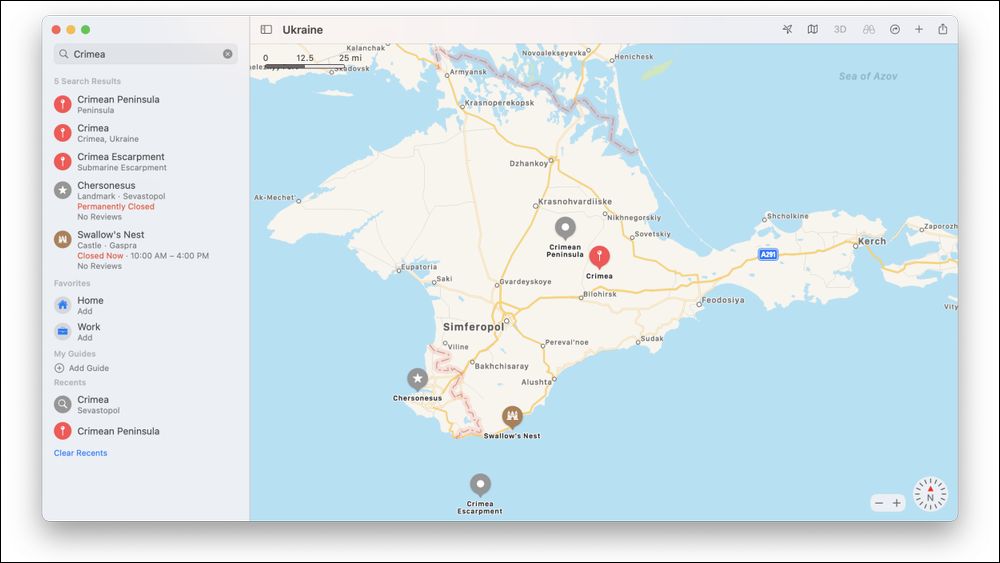Image resolution: width=1000 pixels, height=563 pixels.
Task: Click the Simferopol city label
Action: pos(473,326)
